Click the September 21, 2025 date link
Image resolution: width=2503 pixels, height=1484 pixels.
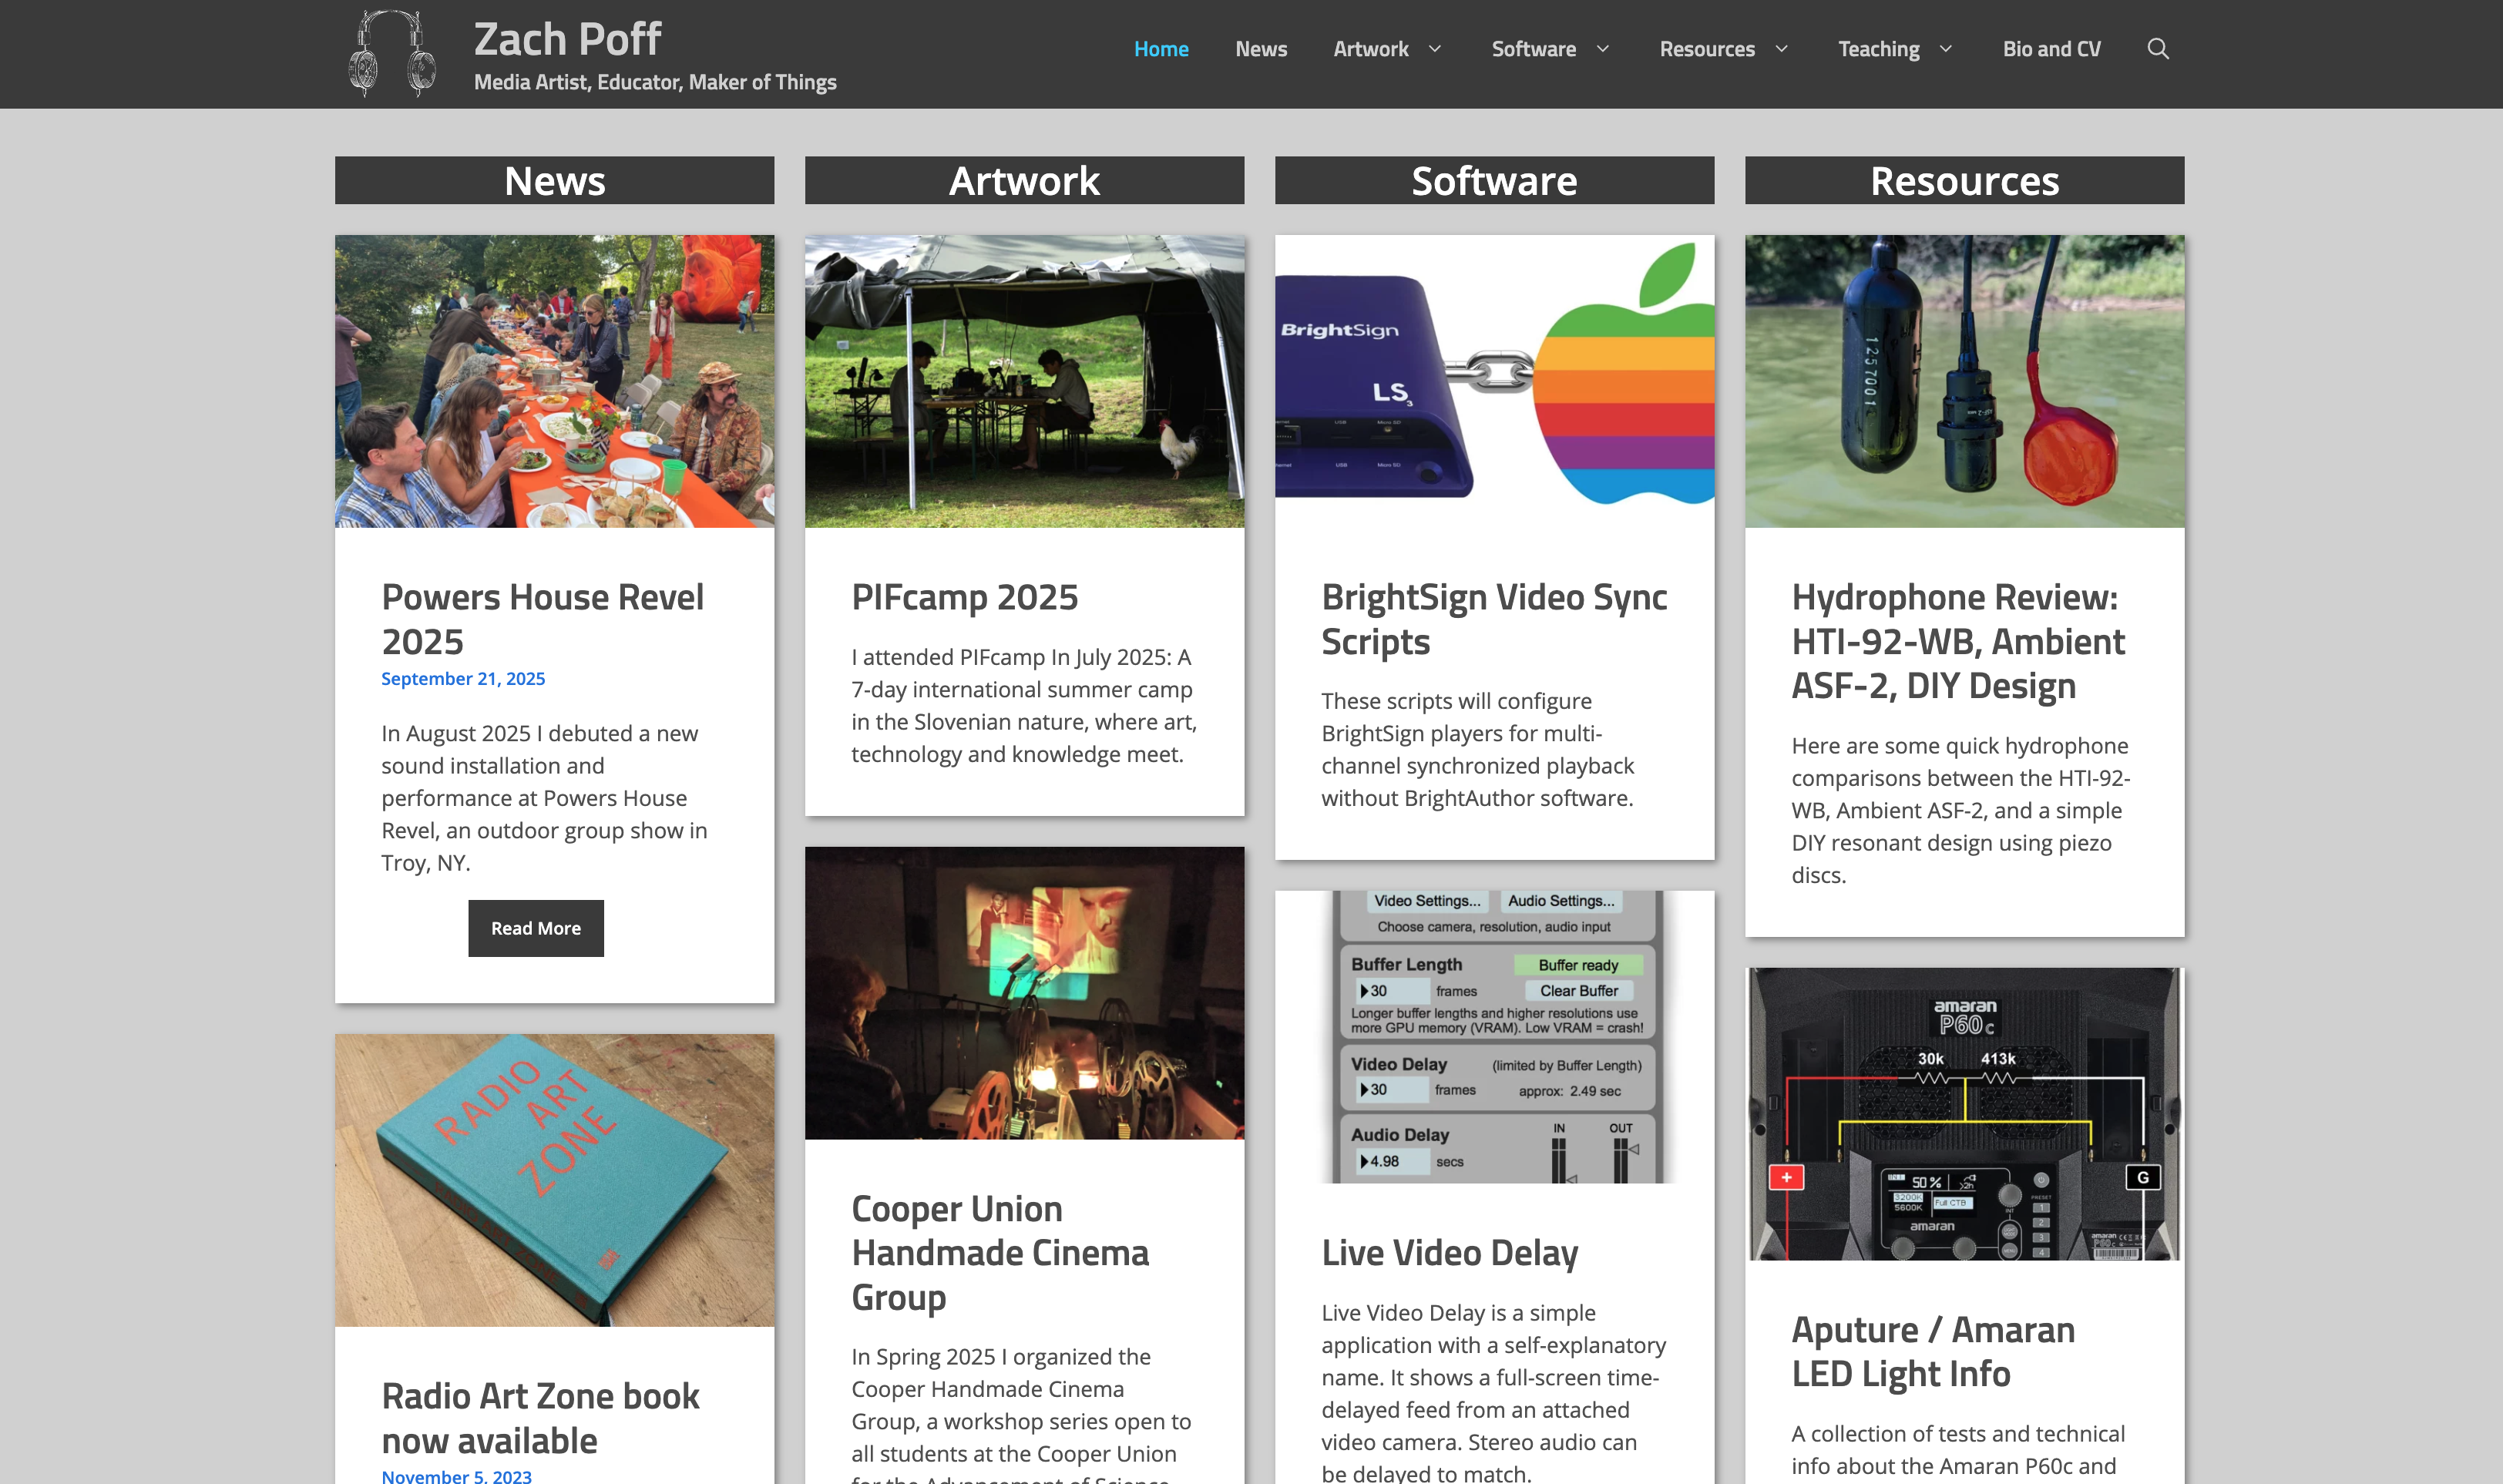click(x=463, y=678)
